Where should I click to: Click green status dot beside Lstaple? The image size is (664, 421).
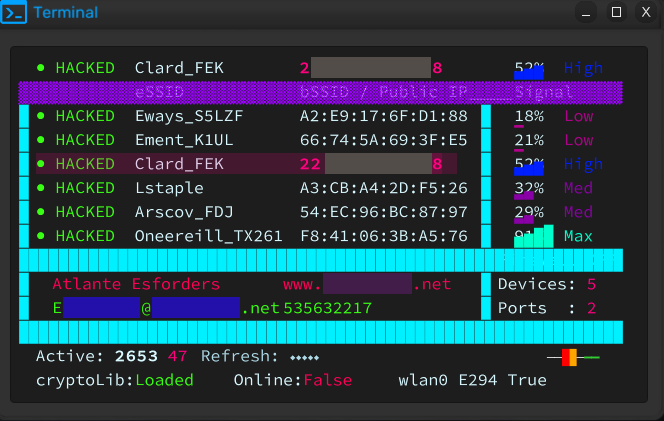[x=41, y=188]
